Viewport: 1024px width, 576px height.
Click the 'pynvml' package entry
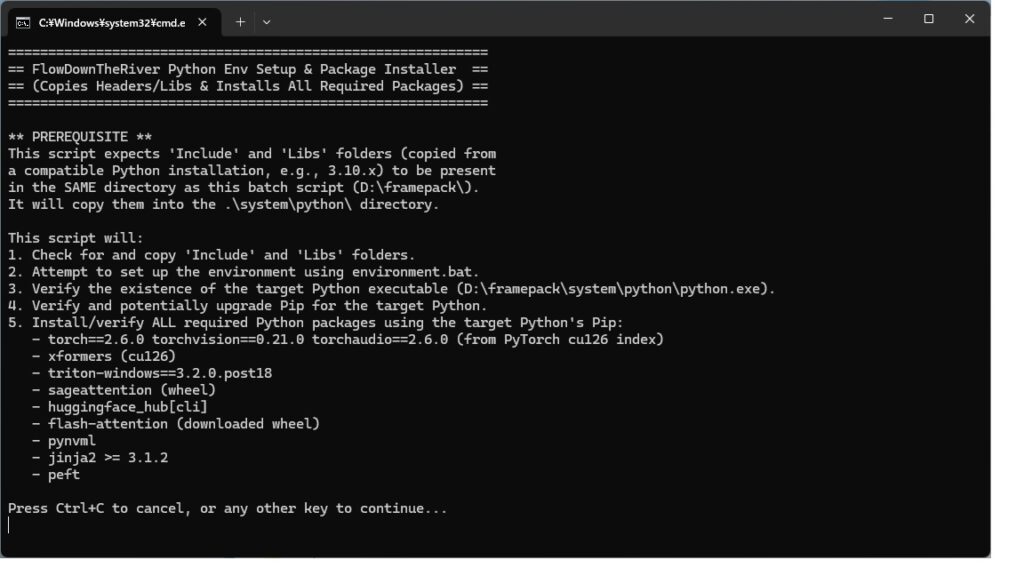coord(72,441)
